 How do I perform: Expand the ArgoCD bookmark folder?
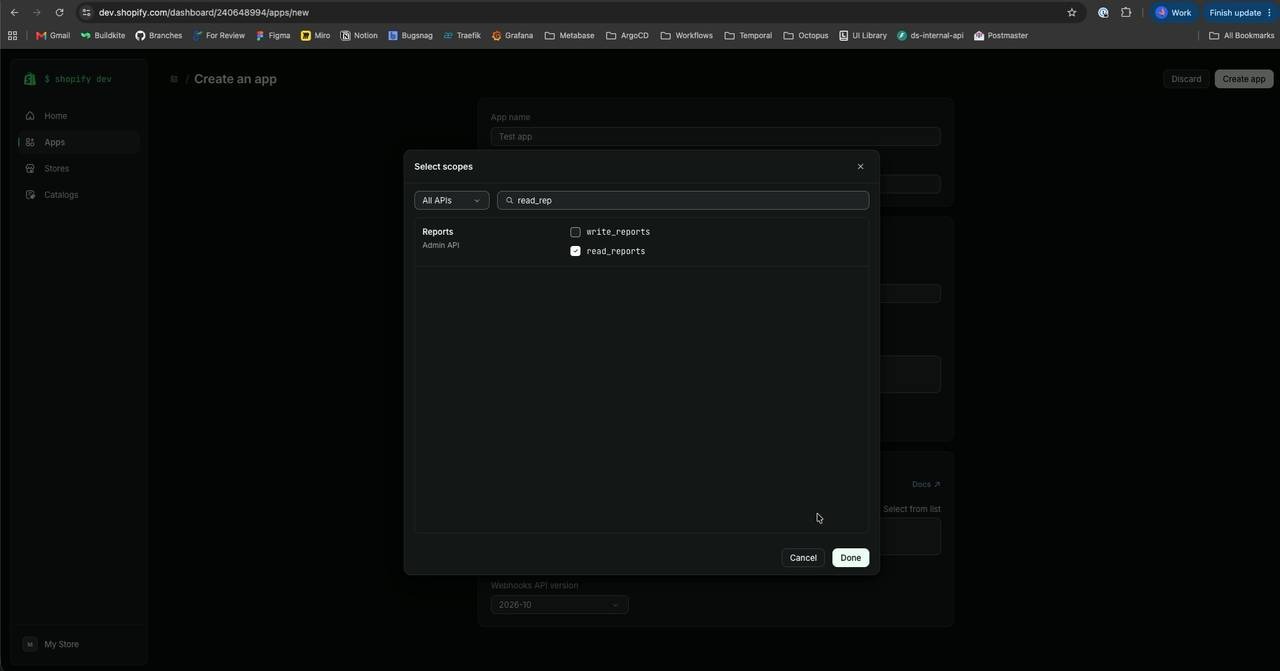tap(628, 36)
